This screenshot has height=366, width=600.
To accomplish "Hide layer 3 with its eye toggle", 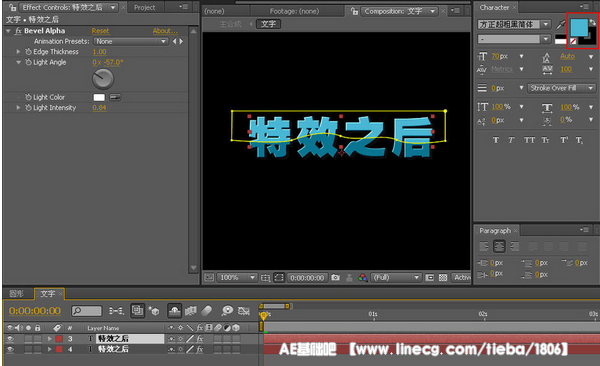I will [10, 339].
